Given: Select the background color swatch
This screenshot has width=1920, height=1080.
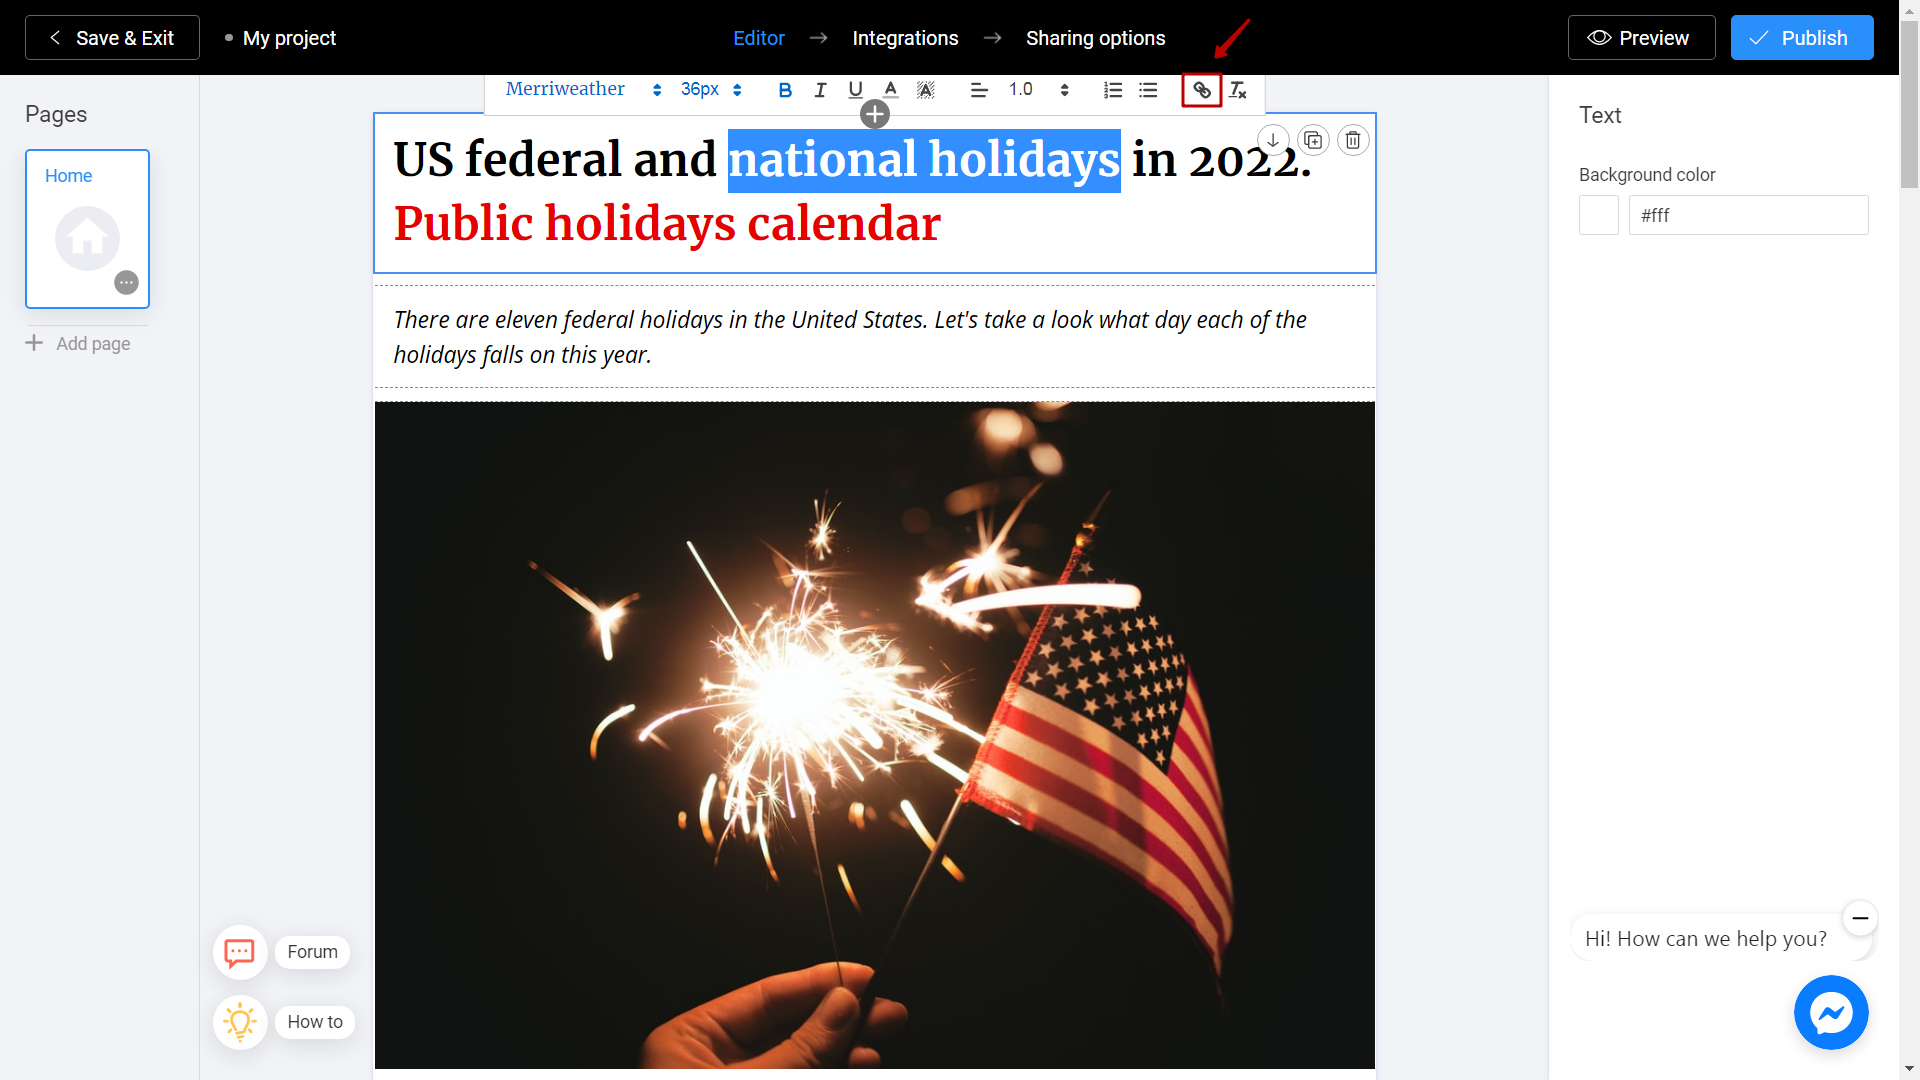Looking at the screenshot, I should (x=1600, y=215).
